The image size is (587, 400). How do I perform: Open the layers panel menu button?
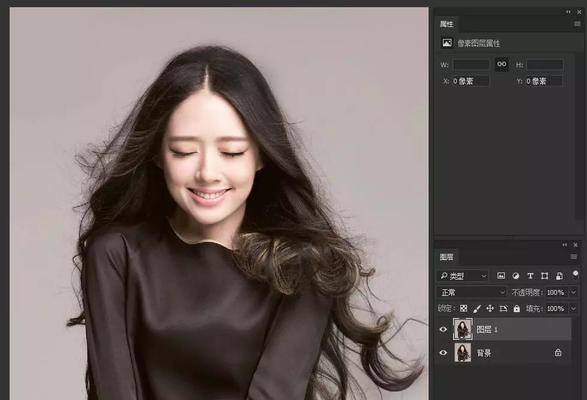tap(574, 257)
